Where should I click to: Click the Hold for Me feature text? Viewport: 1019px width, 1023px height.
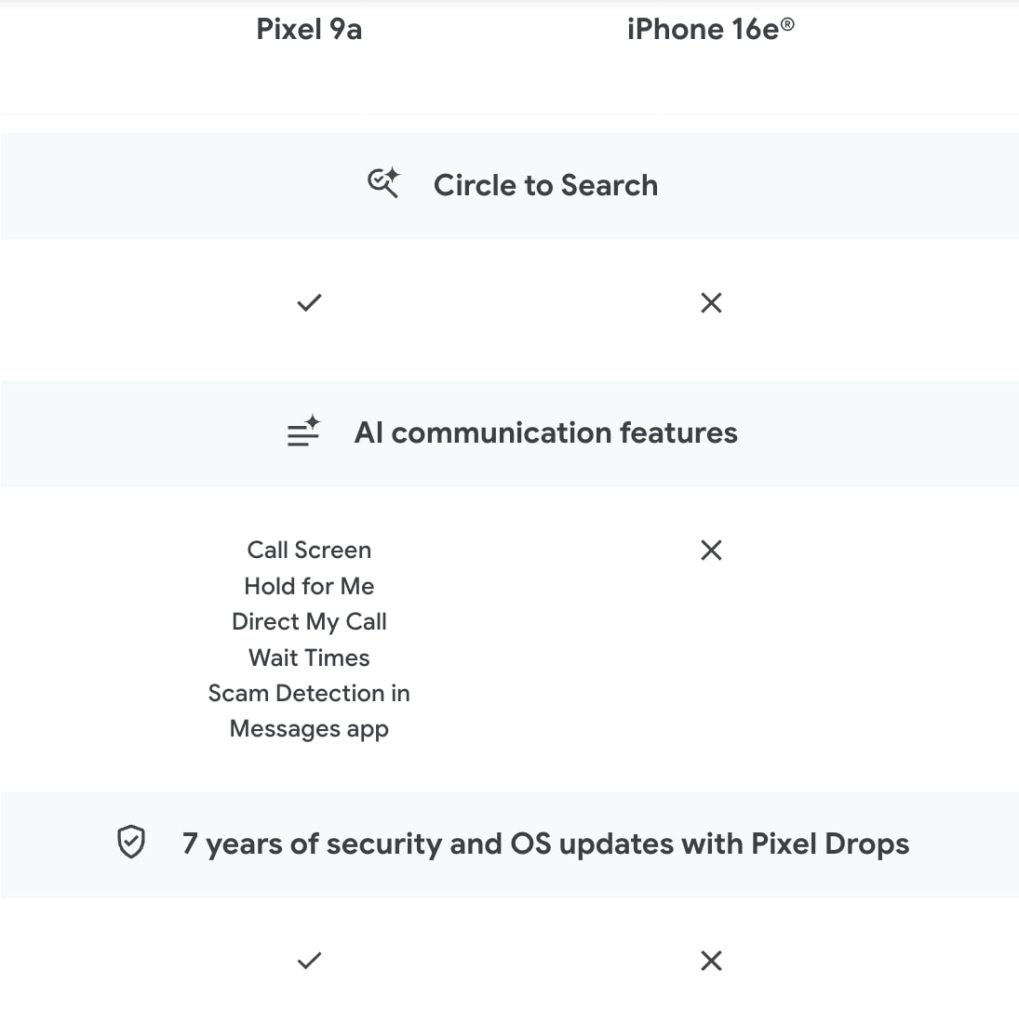pyautogui.click(x=309, y=585)
